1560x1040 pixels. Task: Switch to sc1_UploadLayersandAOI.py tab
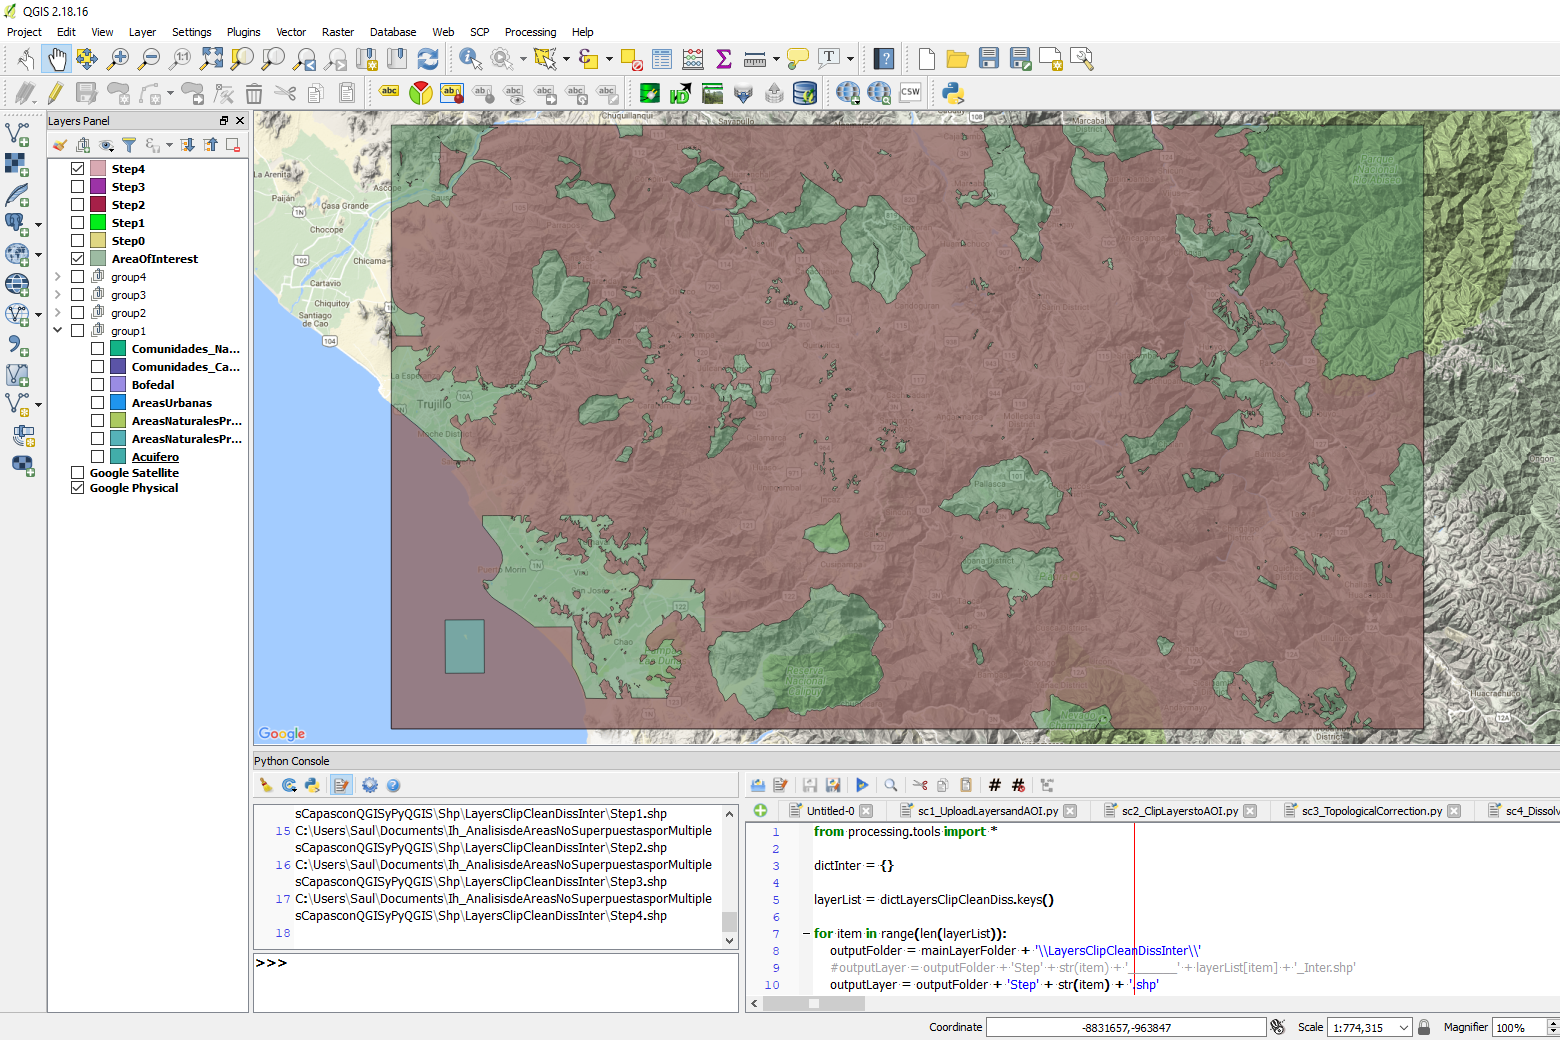pyautogui.click(x=987, y=811)
